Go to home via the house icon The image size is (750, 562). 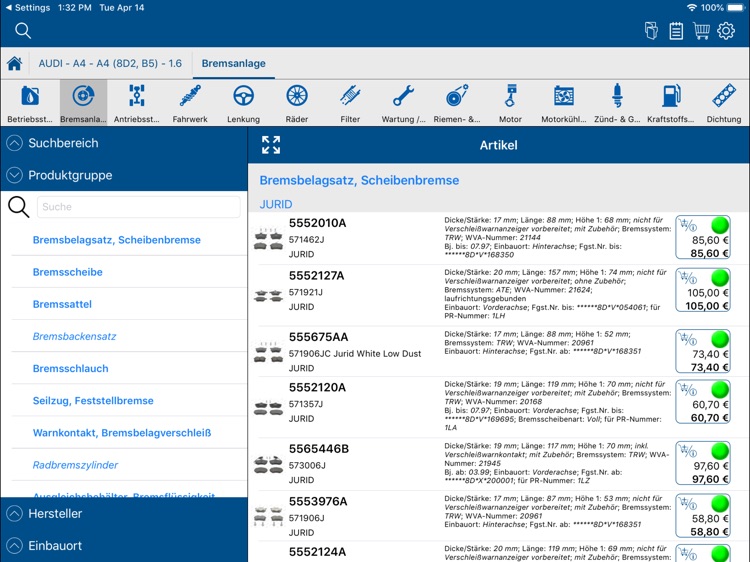pyautogui.click(x=14, y=63)
